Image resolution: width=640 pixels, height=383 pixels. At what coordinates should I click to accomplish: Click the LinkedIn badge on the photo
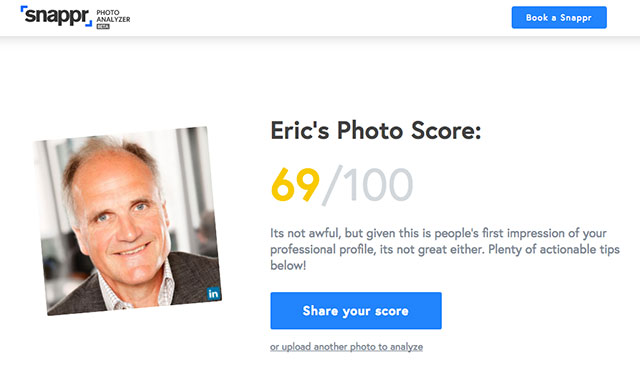pyautogui.click(x=213, y=293)
